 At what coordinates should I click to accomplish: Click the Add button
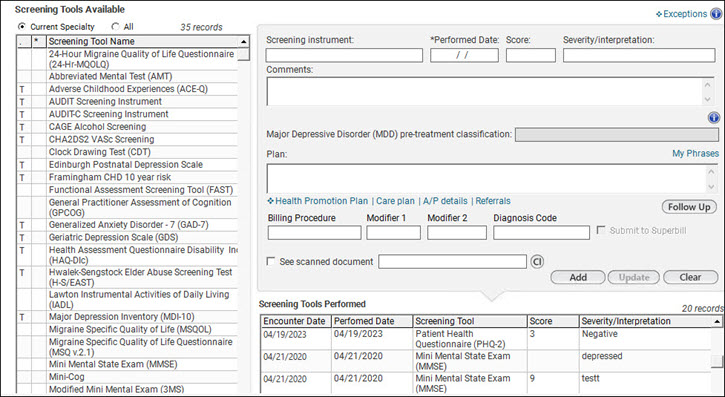coord(578,277)
